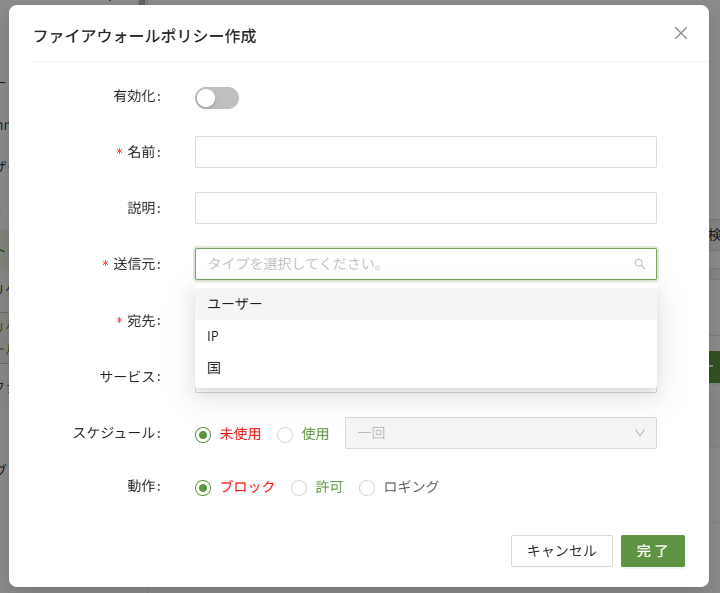Close the firewall policy creation dialog
This screenshot has width=720, height=593.
pos(681,33)
